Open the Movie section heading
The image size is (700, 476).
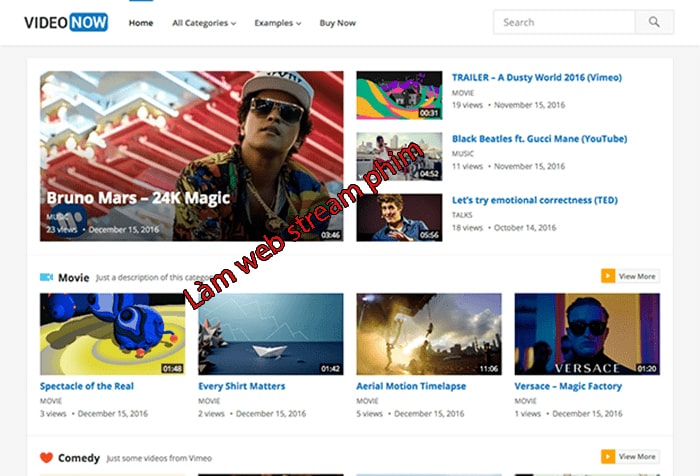pos(74,278)
